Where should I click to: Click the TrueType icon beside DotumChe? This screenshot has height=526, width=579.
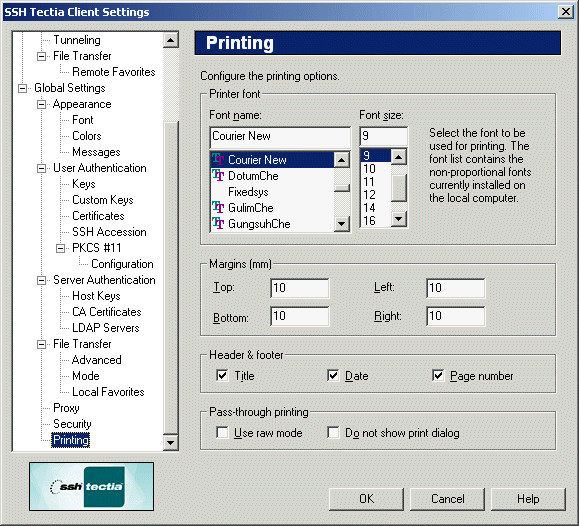[218, 175]
